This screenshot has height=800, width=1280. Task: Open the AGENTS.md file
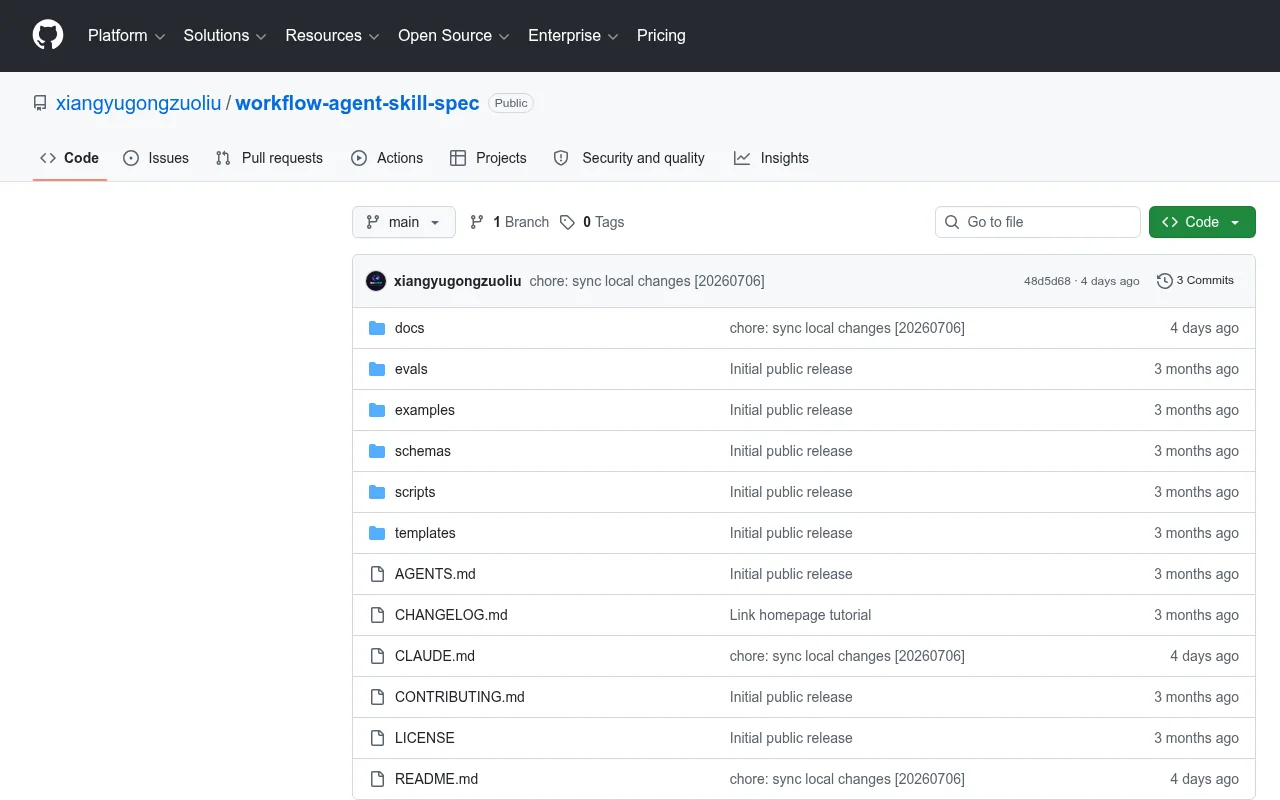point(435,574)
